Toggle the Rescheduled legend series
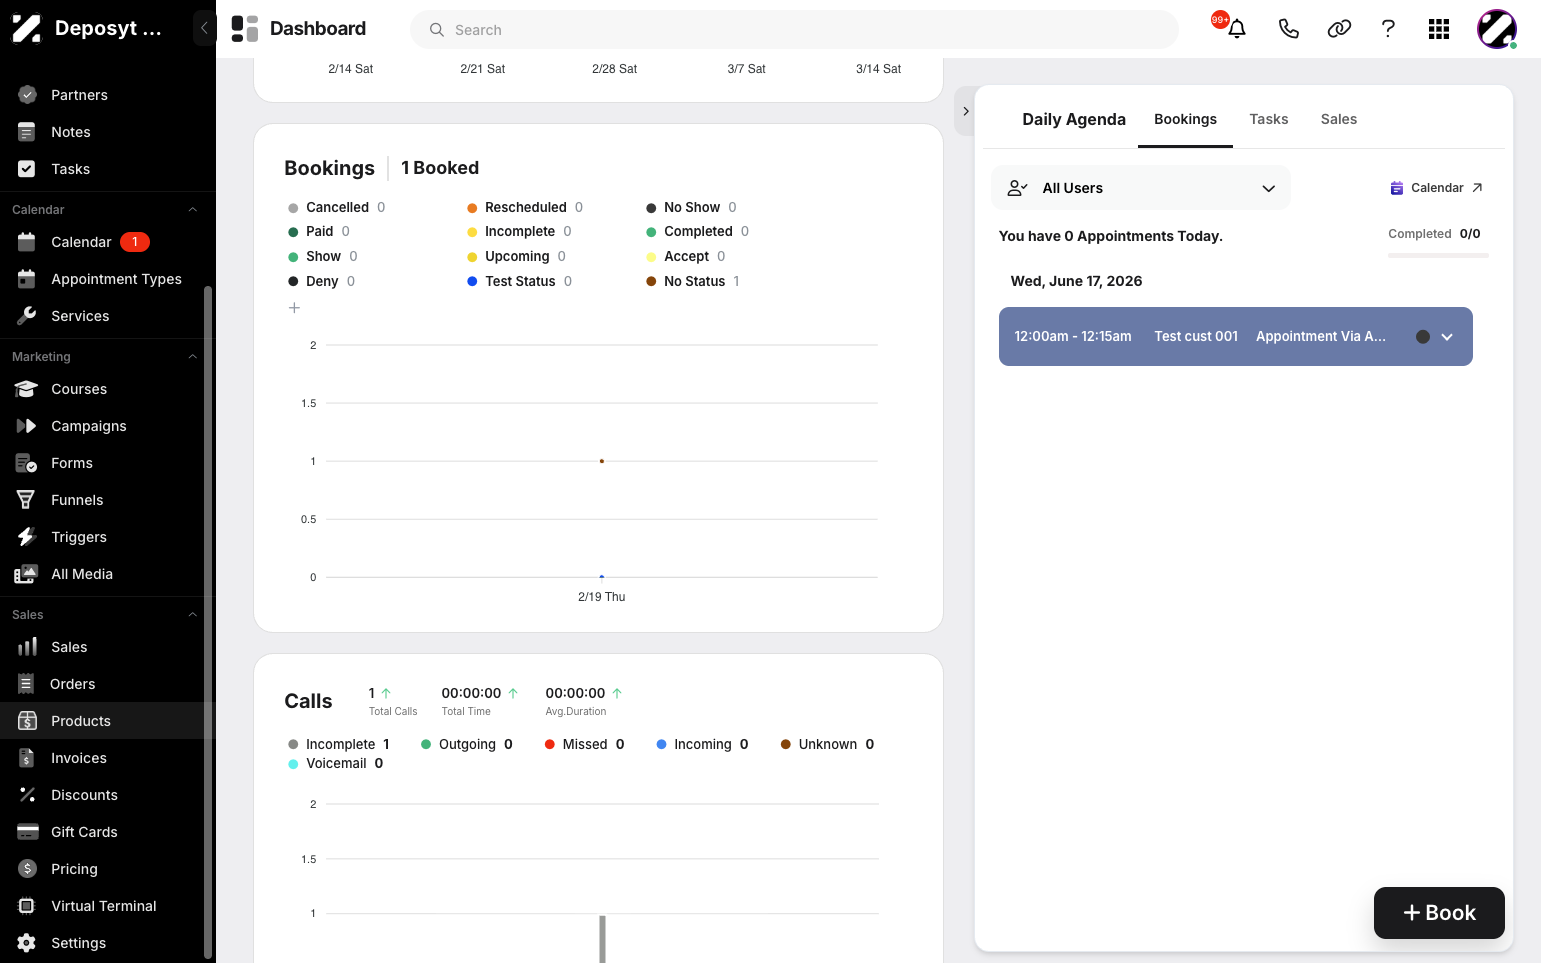This screenshot has width=1541, height=963. click(525, 207)
